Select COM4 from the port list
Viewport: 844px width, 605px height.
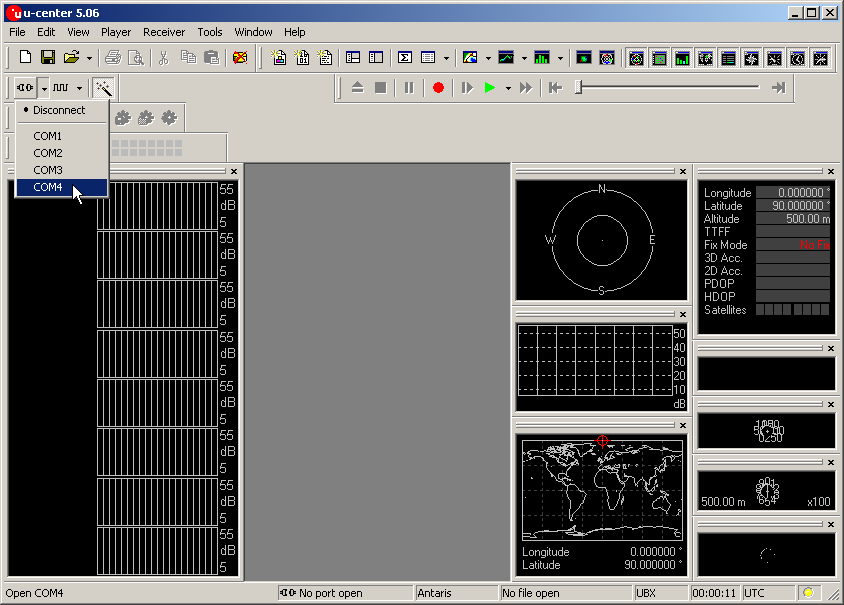coord(48,187)
